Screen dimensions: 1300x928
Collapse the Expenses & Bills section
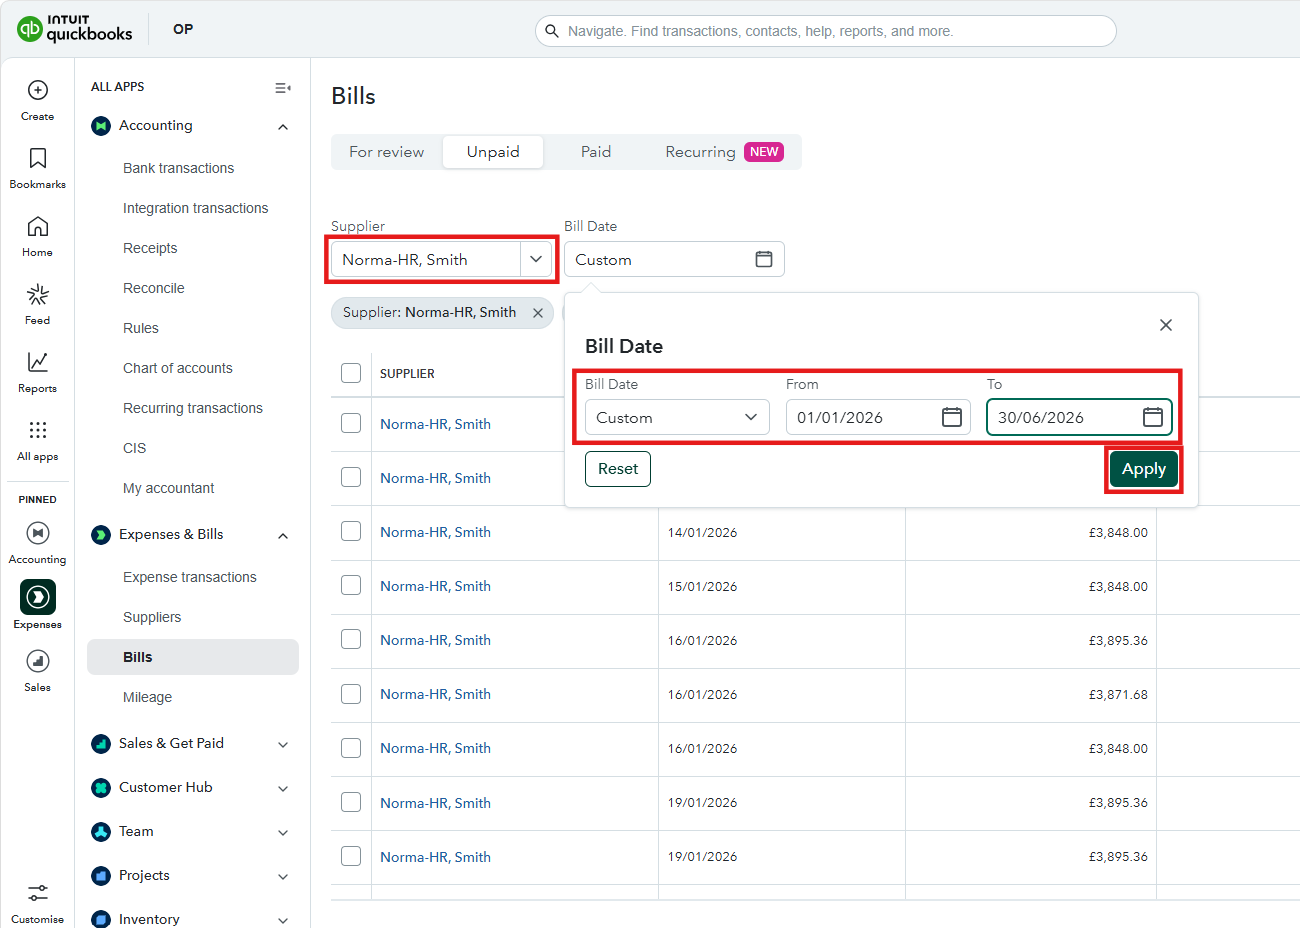[283, 536]
